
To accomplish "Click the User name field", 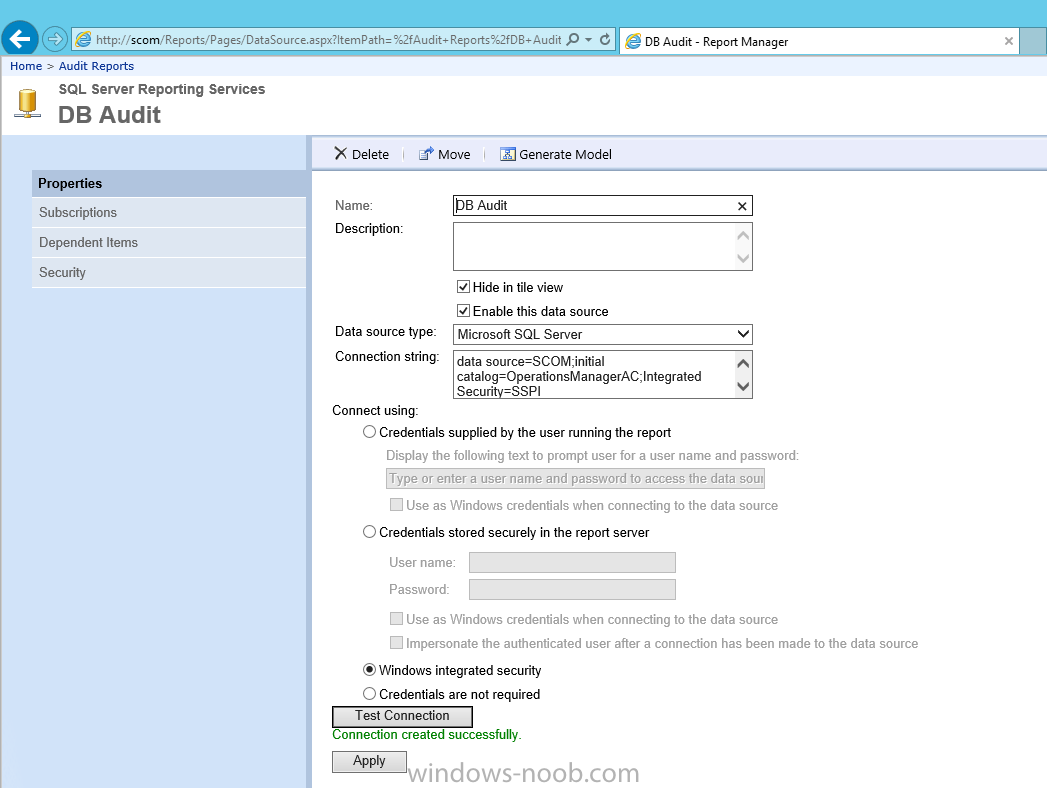I will click(x=572, y=562).
